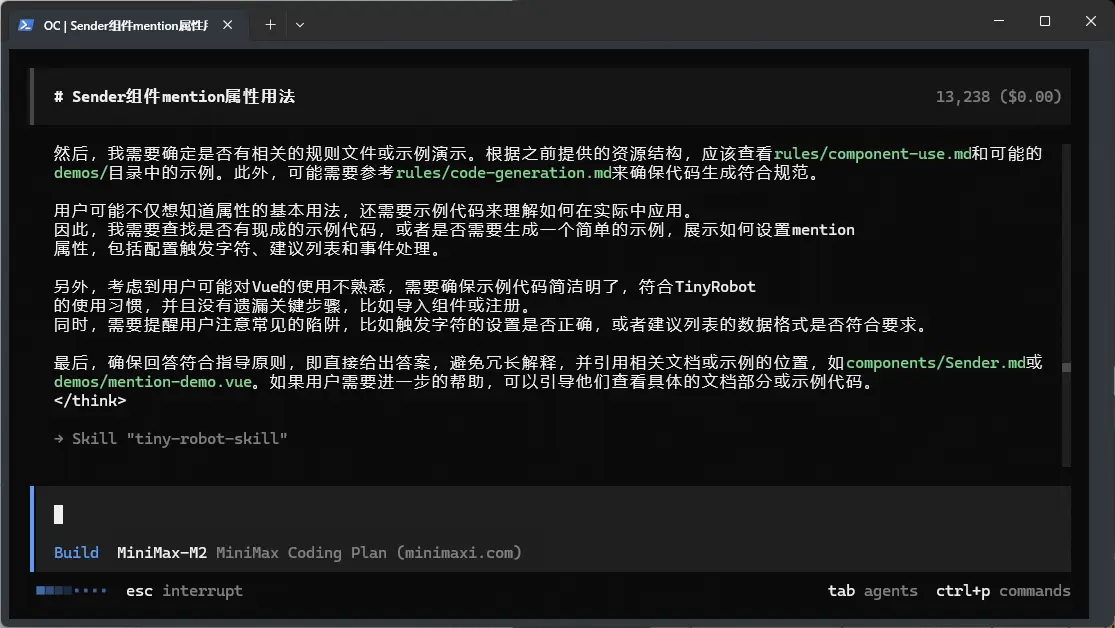Click the 13,238 ($0.00) token counter

pyautogui.click(x=997, y=96)
